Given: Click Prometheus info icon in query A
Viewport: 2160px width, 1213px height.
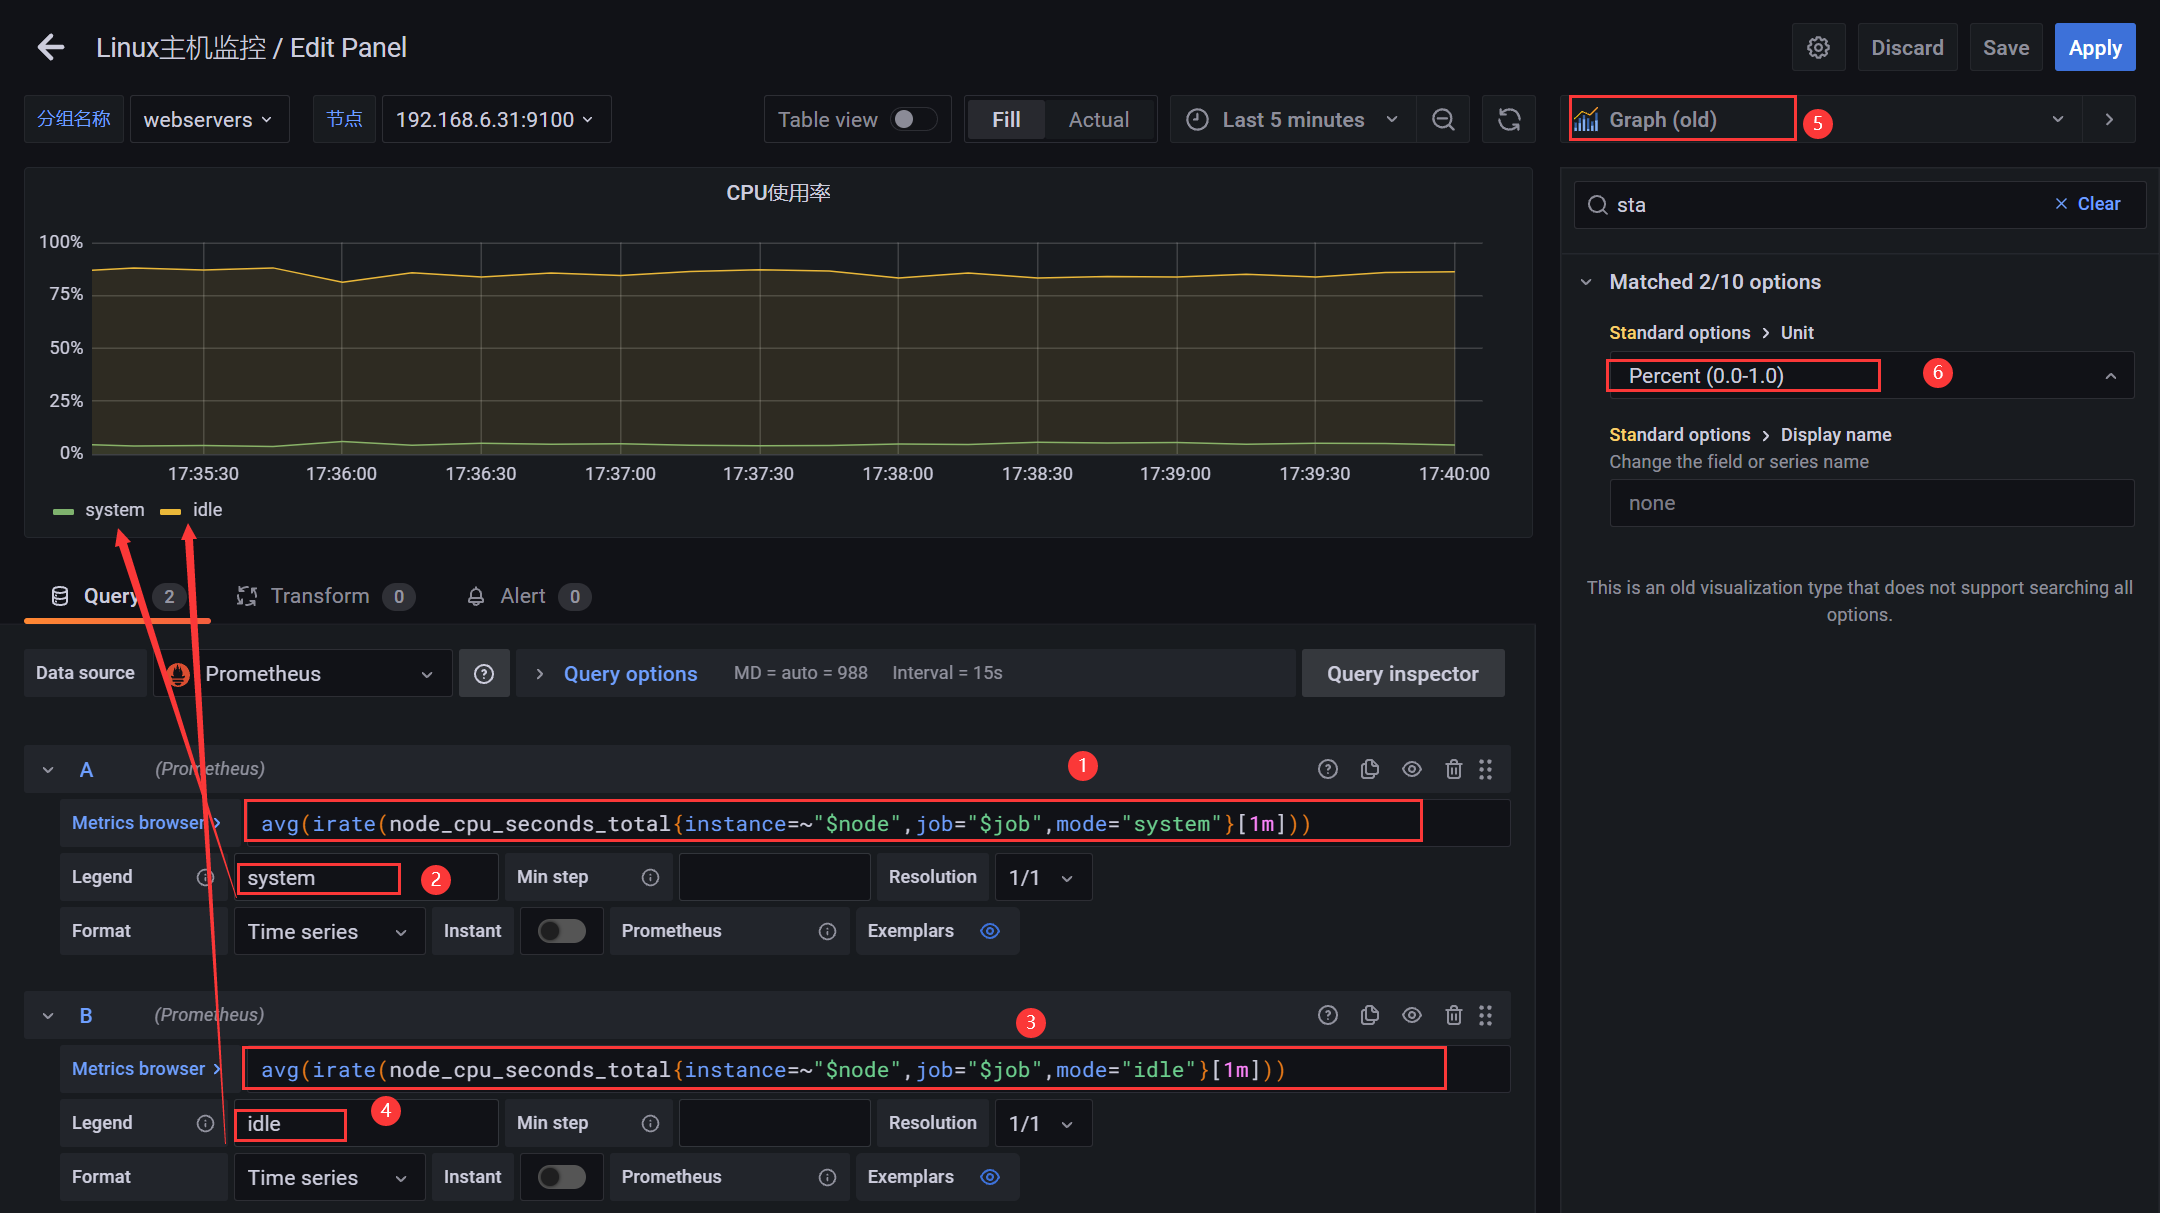Looking at the screenshot, I should click(827, 931).
